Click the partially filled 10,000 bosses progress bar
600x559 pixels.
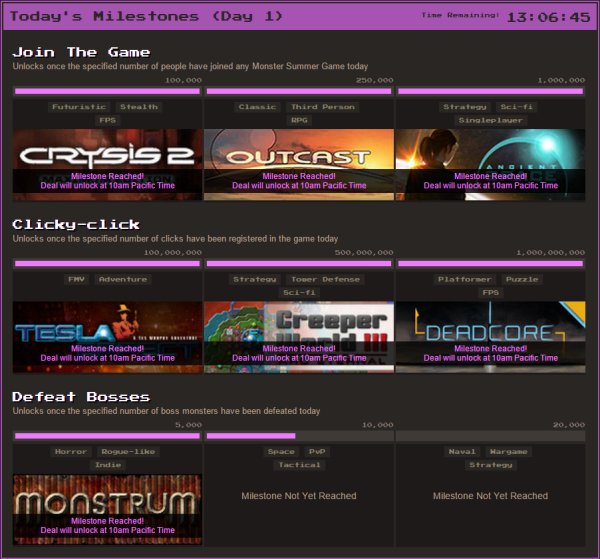[x=299, y=436]
